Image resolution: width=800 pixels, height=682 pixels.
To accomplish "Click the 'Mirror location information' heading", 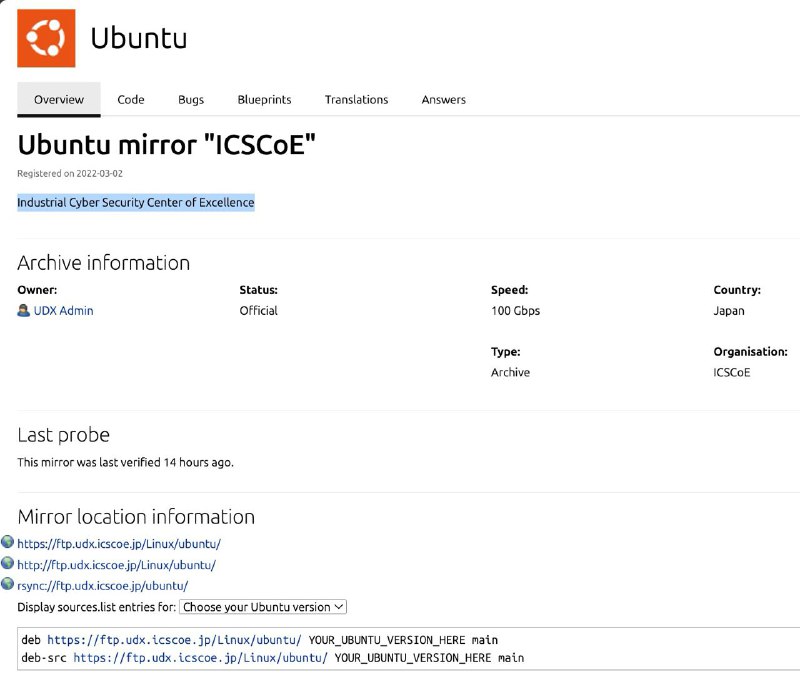I will (x=136, y=517).
